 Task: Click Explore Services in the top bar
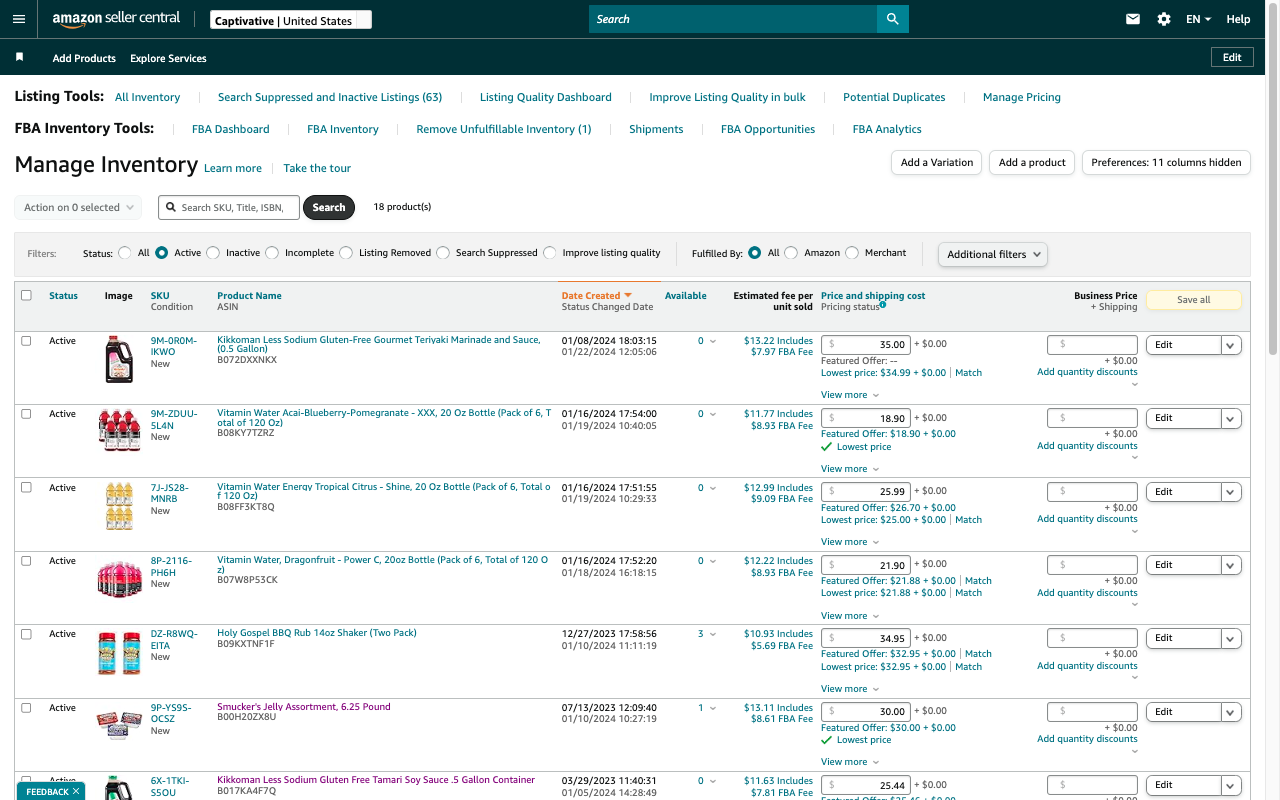click(168, 58)
